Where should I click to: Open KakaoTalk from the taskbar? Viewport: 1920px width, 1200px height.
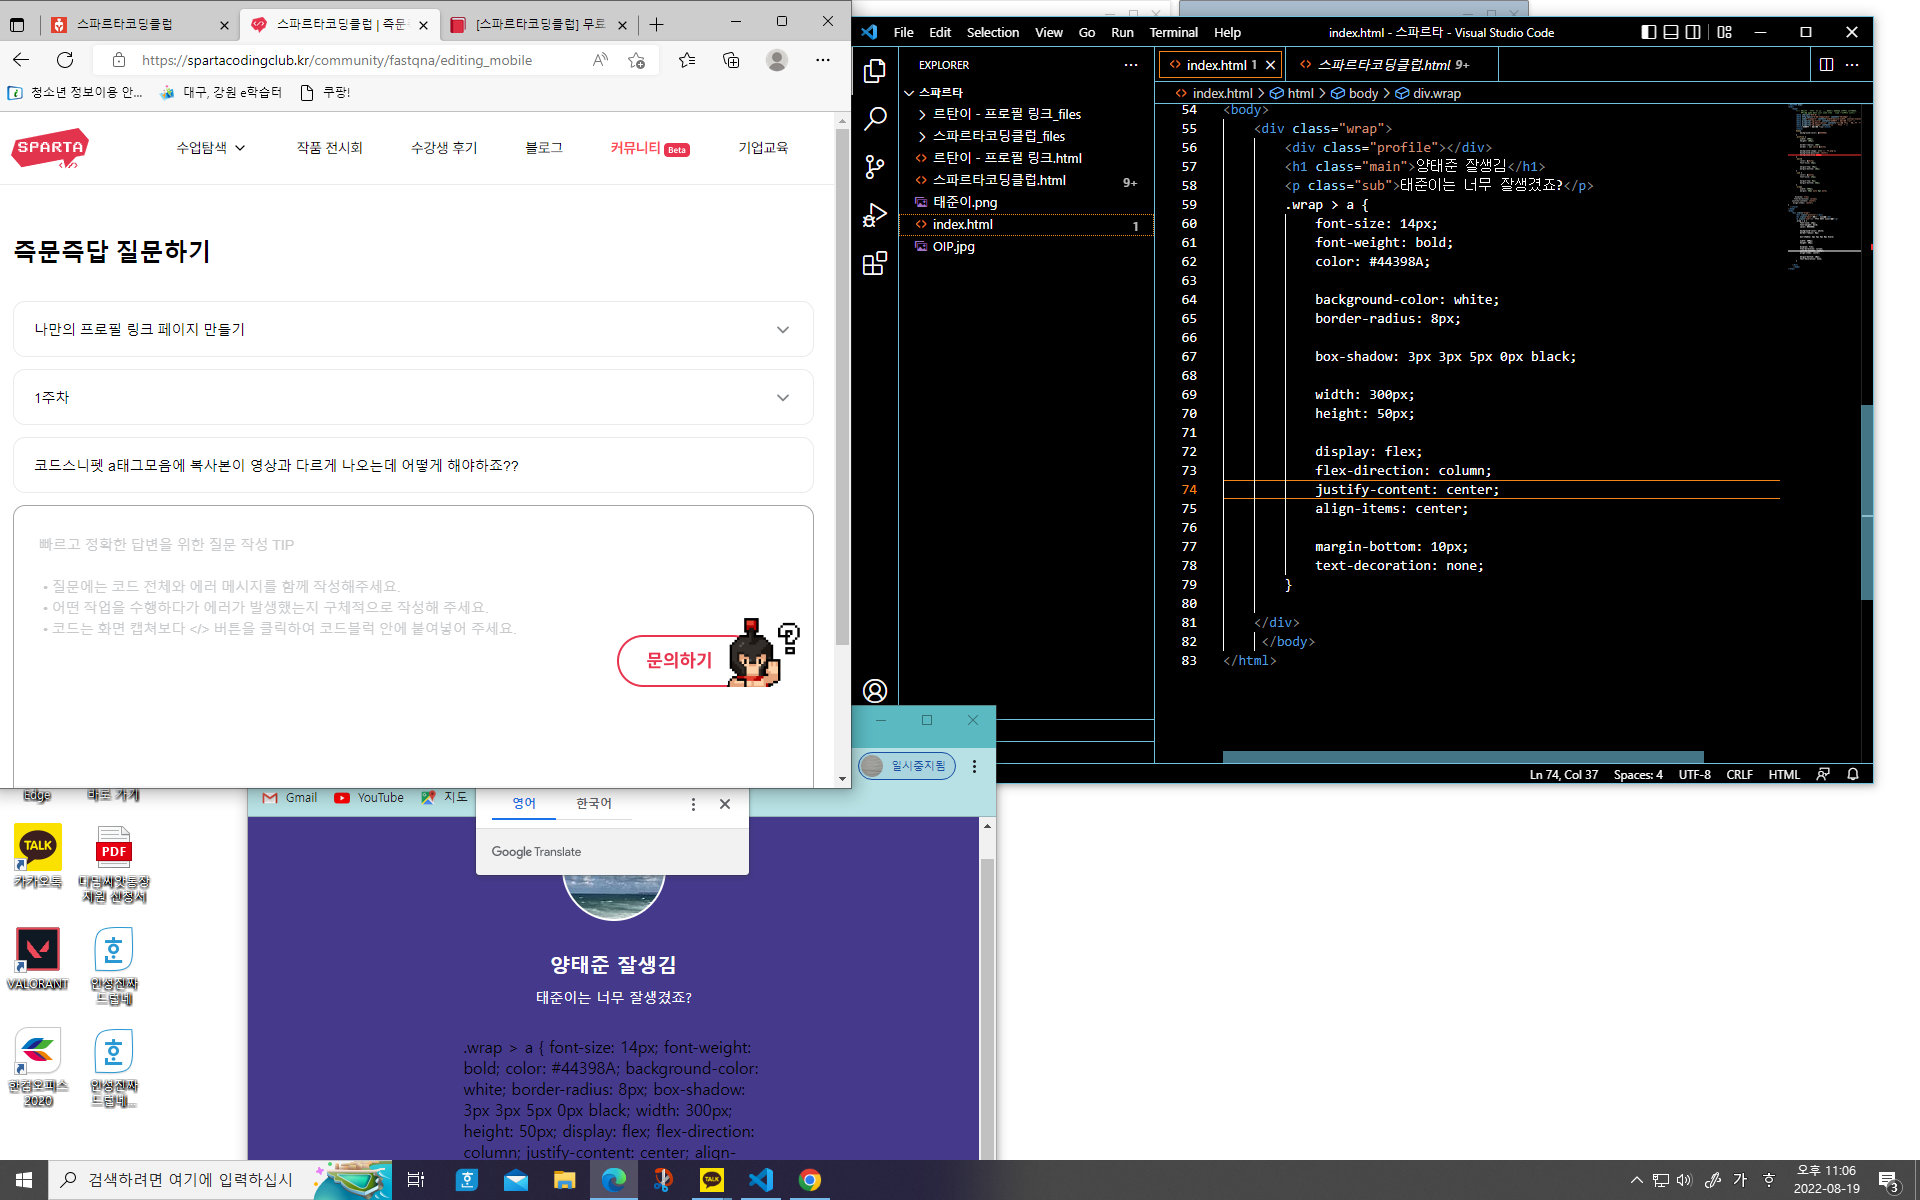click(x=712, y=1180)
